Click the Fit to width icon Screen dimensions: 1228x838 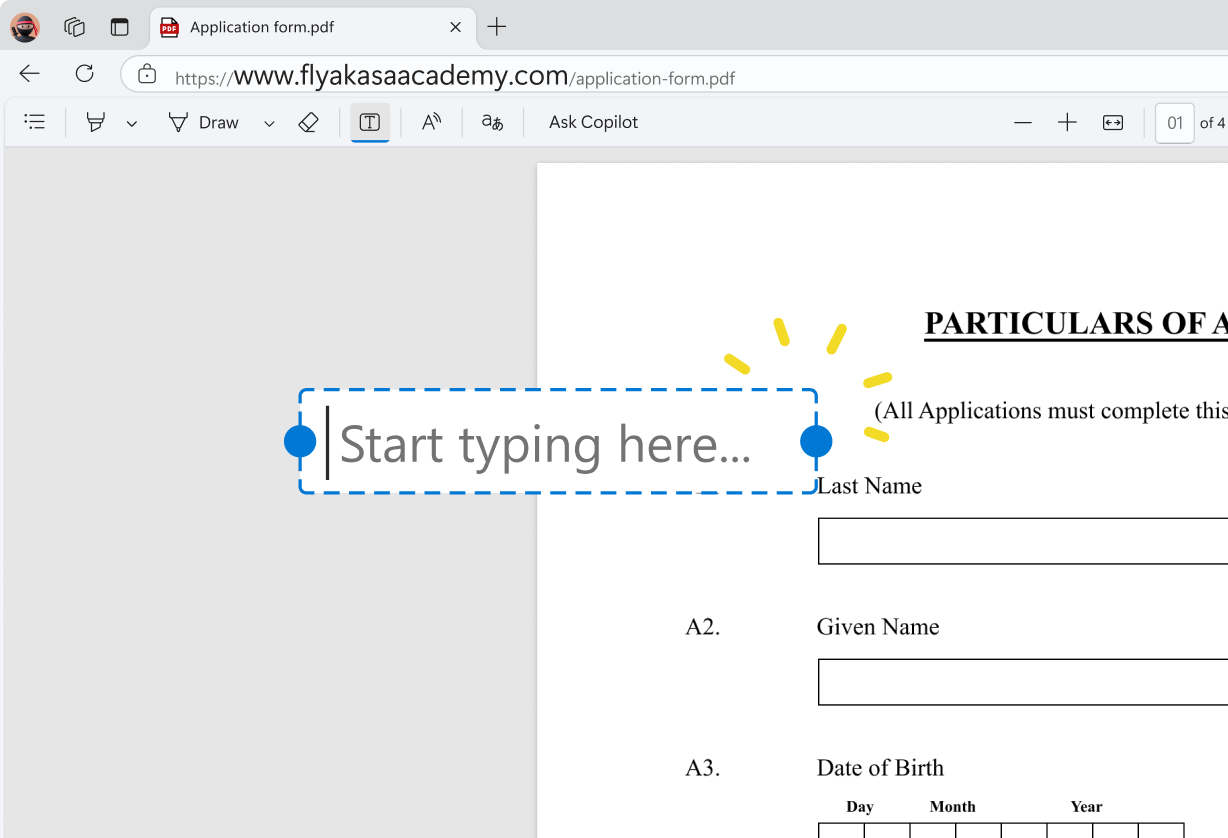pos(1113,123)
